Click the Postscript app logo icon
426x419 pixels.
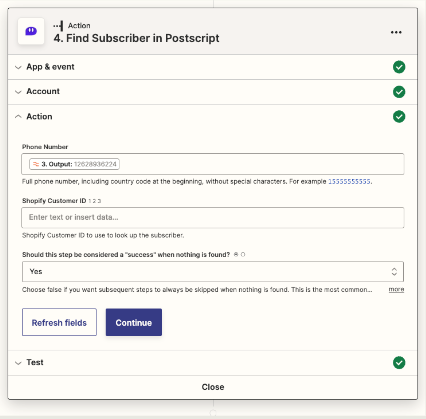[x=31, y=31]
